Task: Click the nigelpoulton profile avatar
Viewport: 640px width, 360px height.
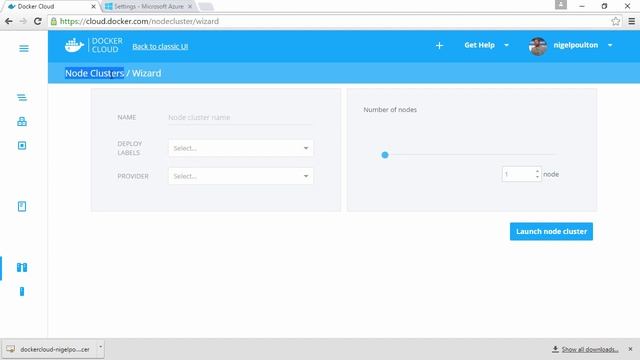Action: click(x=538, y=46)
